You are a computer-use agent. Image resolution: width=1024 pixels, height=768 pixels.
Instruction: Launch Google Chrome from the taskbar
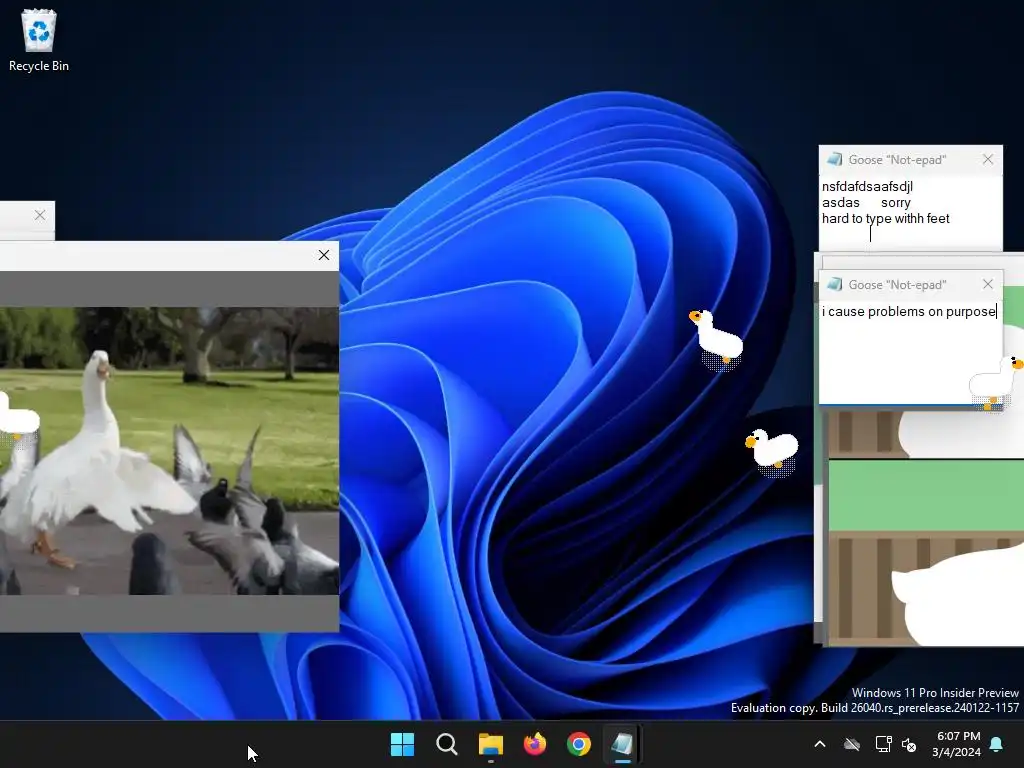pos(579,744)
